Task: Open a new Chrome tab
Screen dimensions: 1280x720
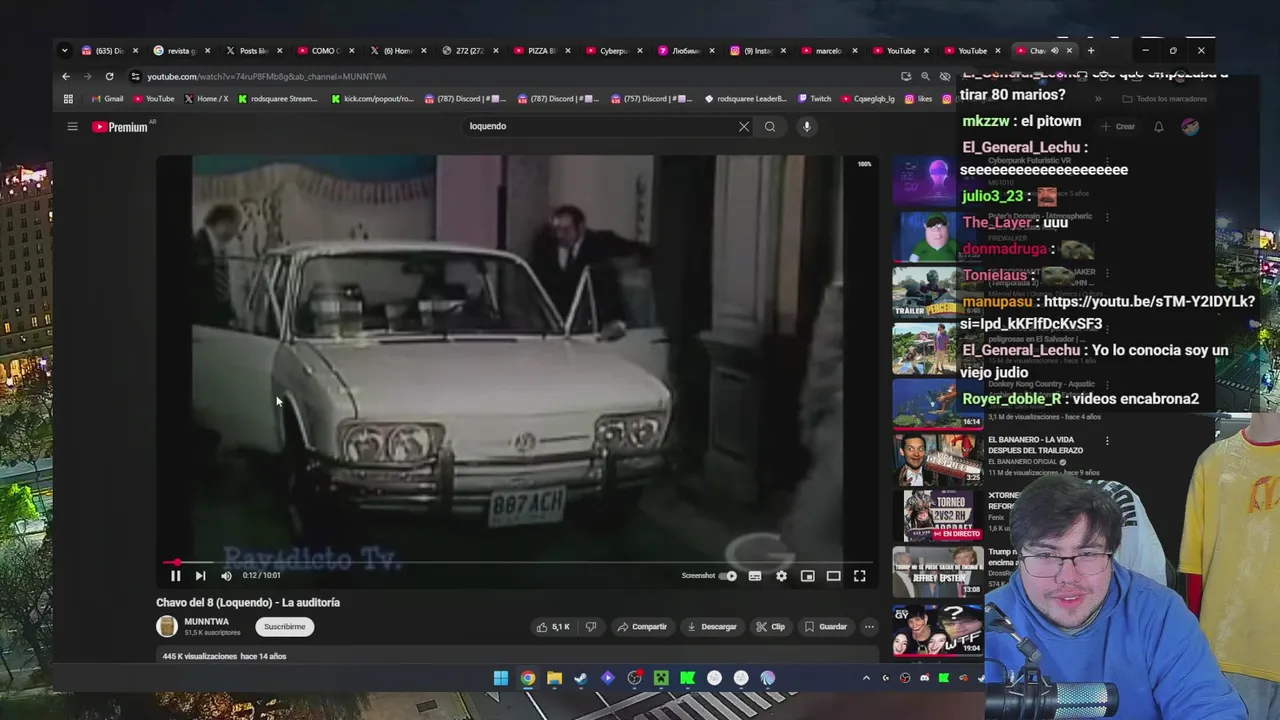Action: (1091, 50)
